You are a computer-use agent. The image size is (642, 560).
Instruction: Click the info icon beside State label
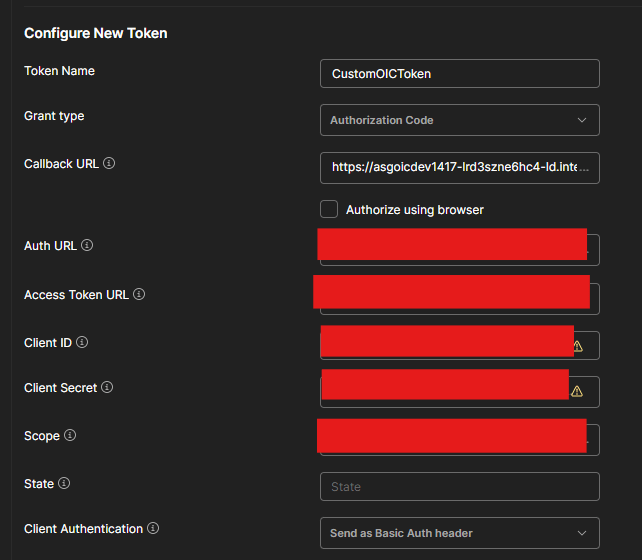[64, 483]
